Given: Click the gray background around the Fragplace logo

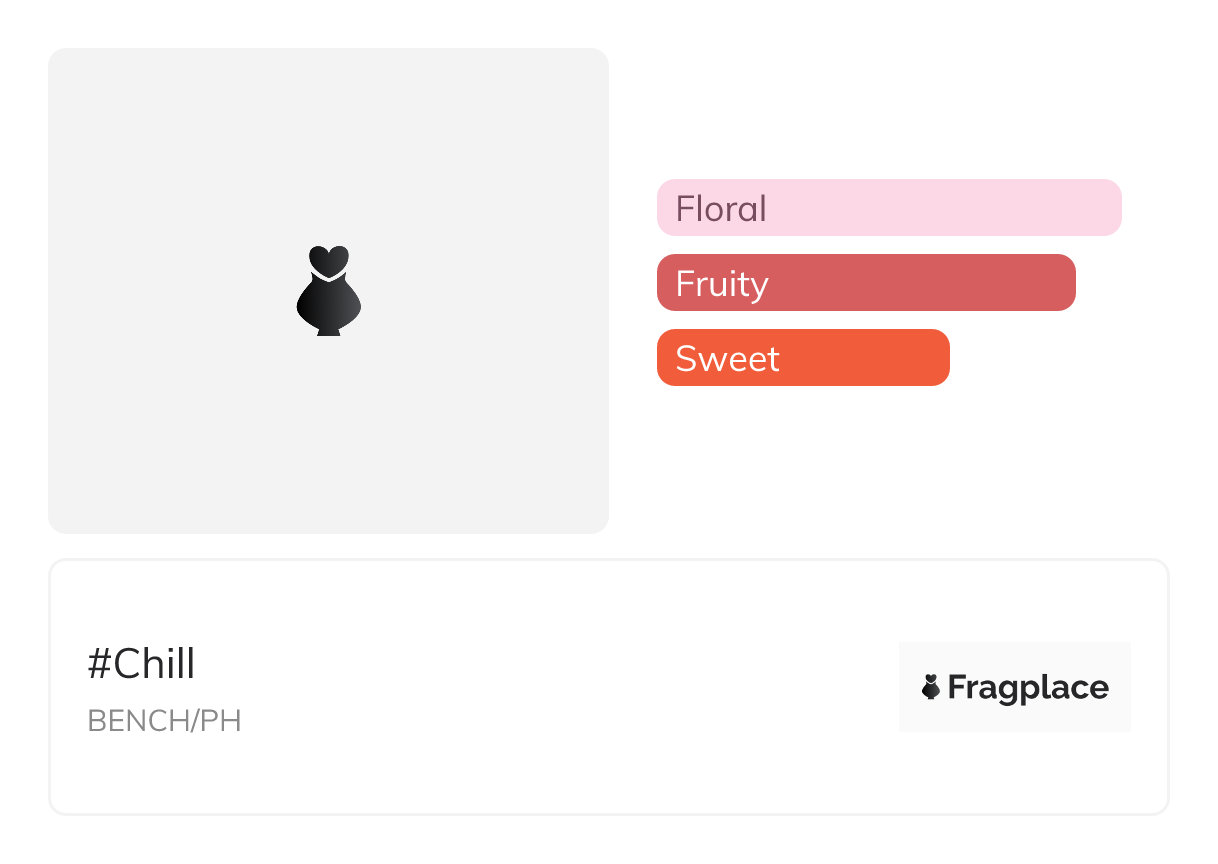Looking at the screenshot, I should [1014, 655].
